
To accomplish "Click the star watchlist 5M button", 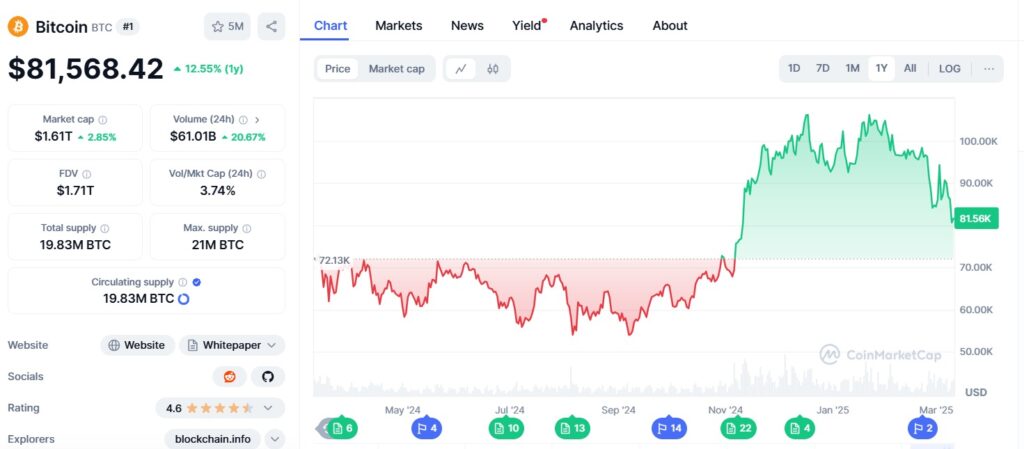I will coord(228,26).
